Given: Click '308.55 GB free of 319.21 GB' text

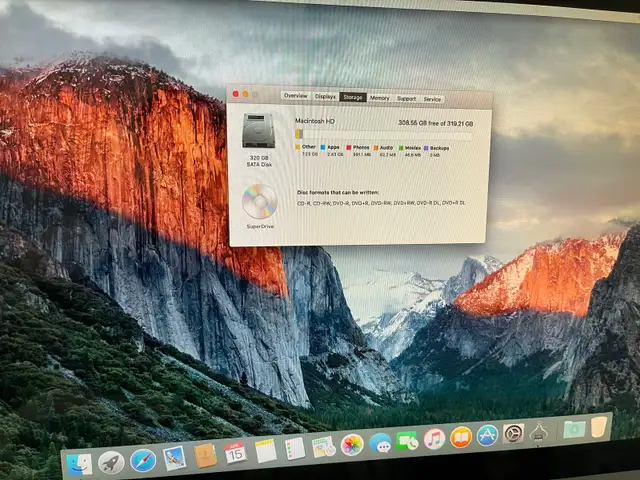Looking at the screenshot, I should coord(436,123).
